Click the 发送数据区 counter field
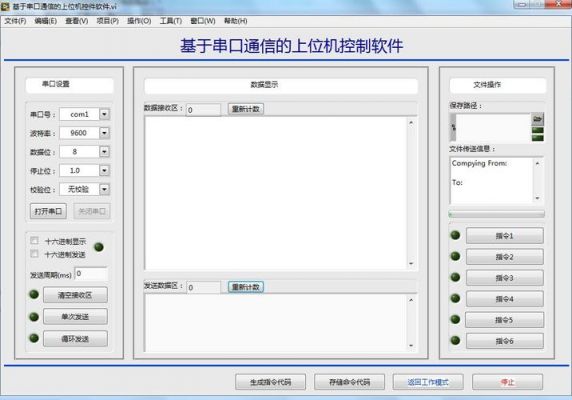The width and height of the screenshot is (572, 400). 204,288
